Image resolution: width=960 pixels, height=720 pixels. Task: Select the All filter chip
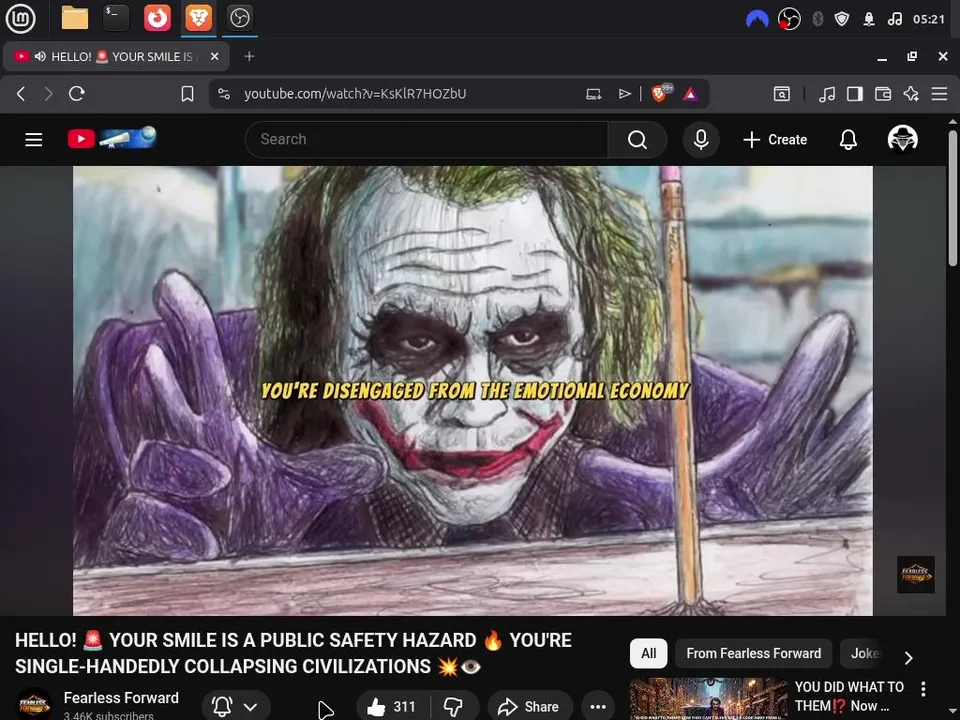coord(648,653)
